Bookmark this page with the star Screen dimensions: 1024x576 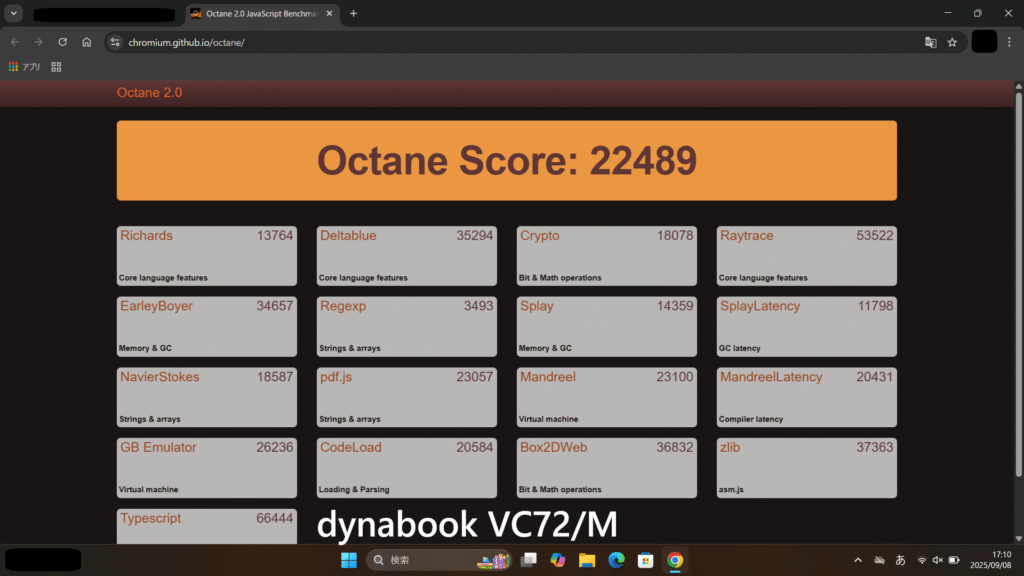click(952, 42)
